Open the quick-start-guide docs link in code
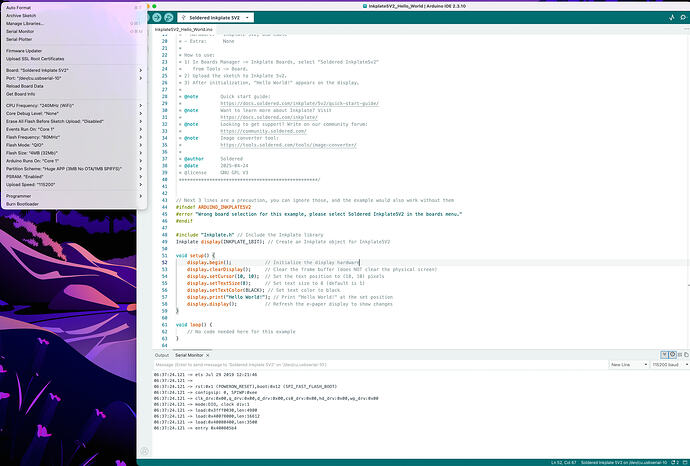The image size is (690, 466). coord(299,103)
